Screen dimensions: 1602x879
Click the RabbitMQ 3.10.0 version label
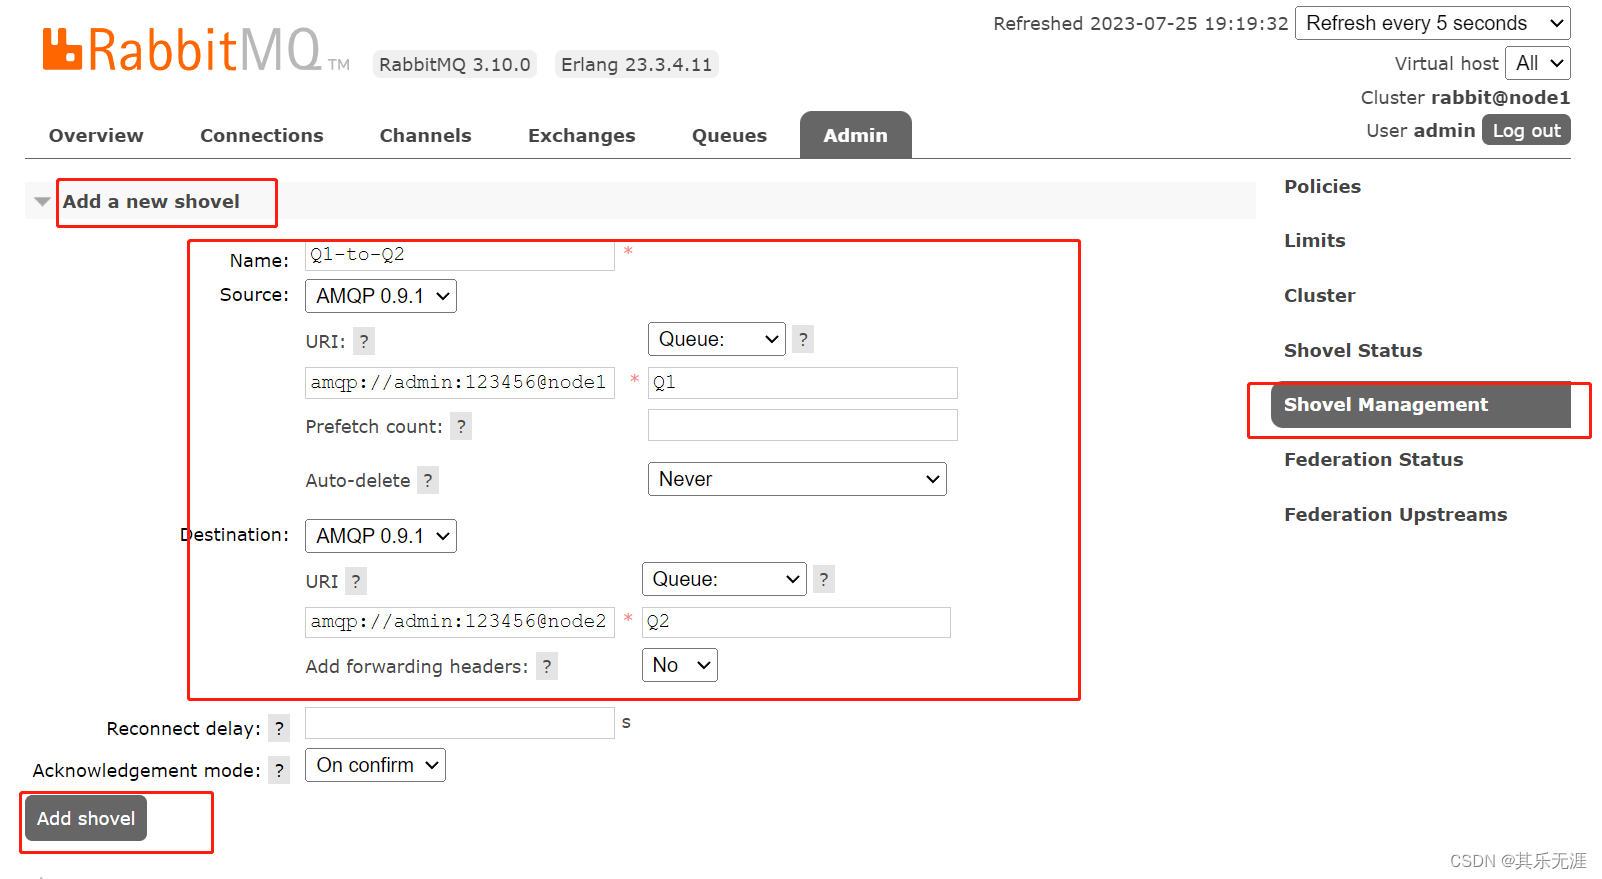455,65
